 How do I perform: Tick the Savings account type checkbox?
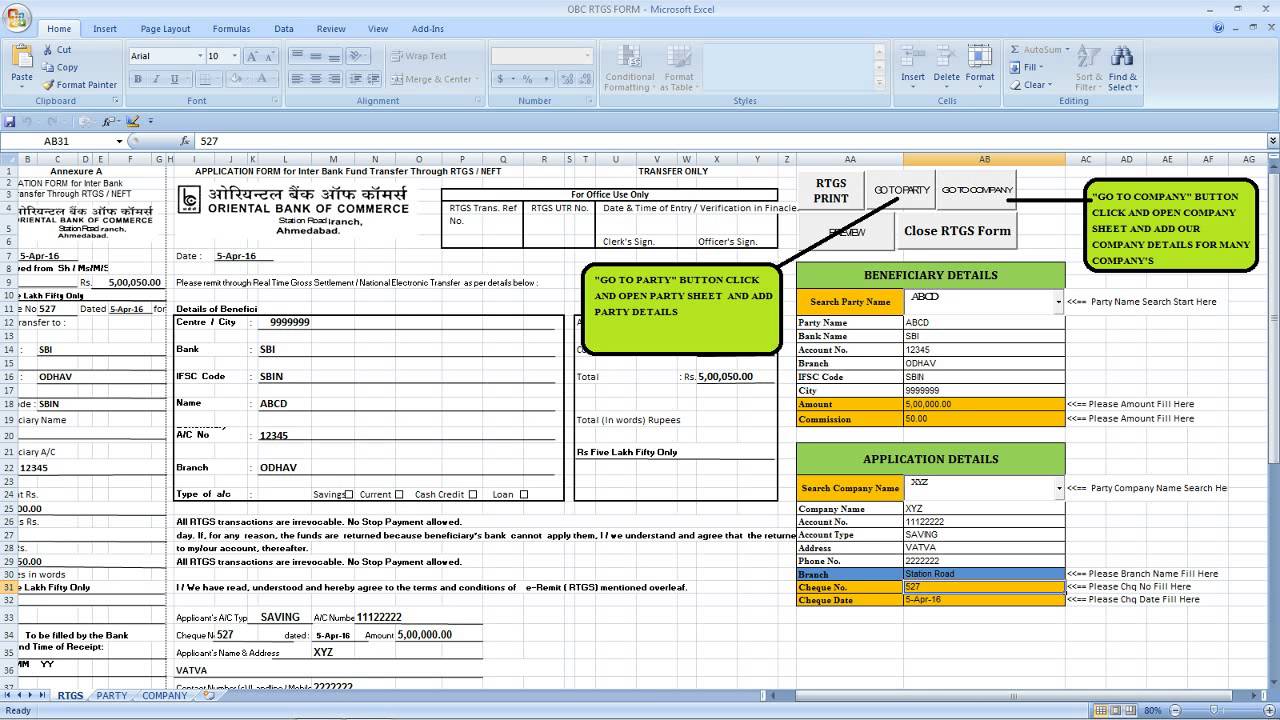pos(349,494)
